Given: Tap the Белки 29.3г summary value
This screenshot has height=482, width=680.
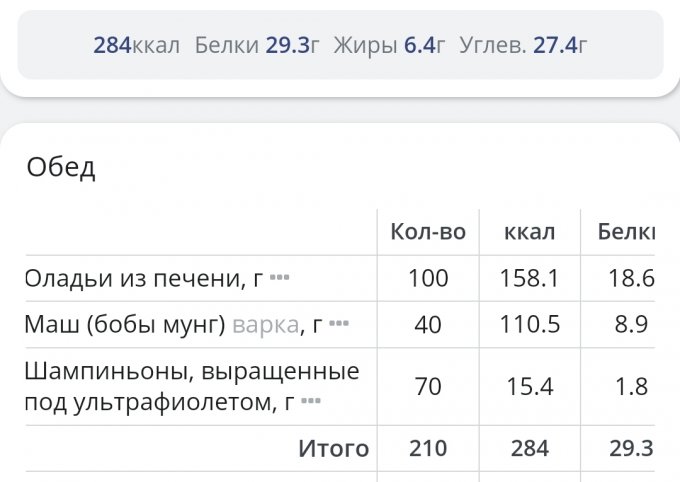Looking at the screenshot, I should [257, 45].
